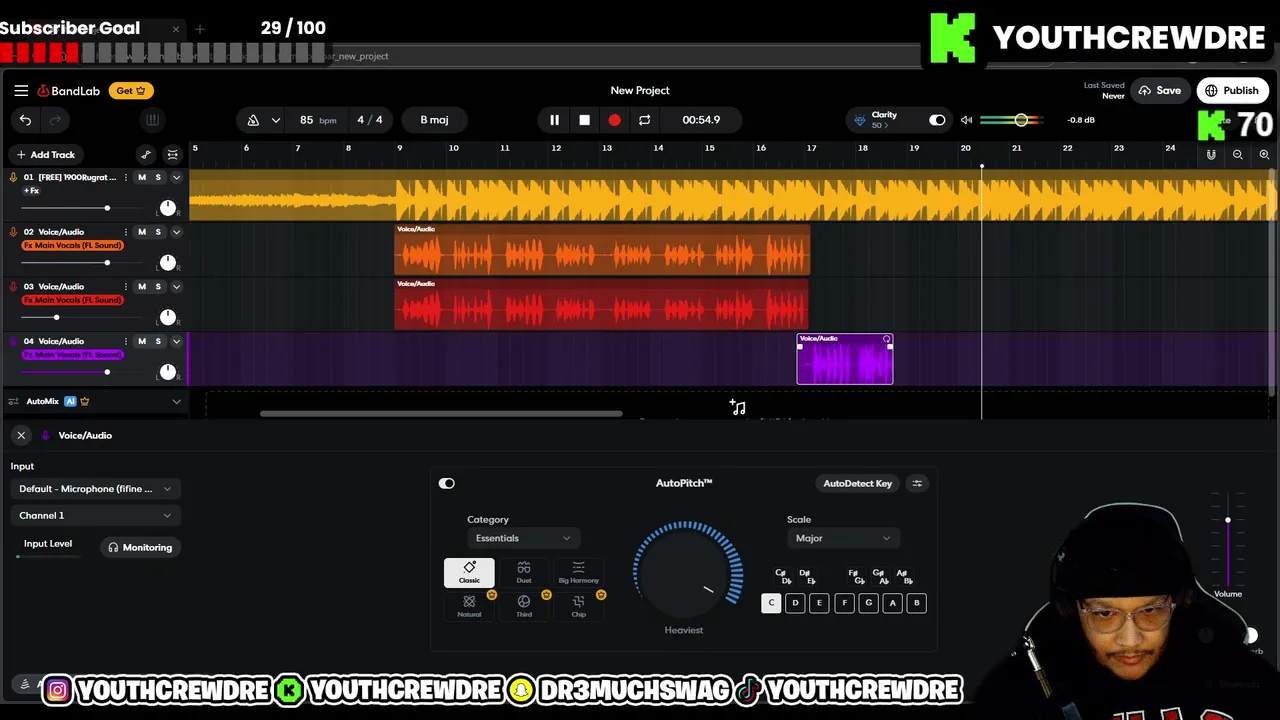The image size is (1280, 720).
Task: Zoom in the timeline
Action: 1264,154
